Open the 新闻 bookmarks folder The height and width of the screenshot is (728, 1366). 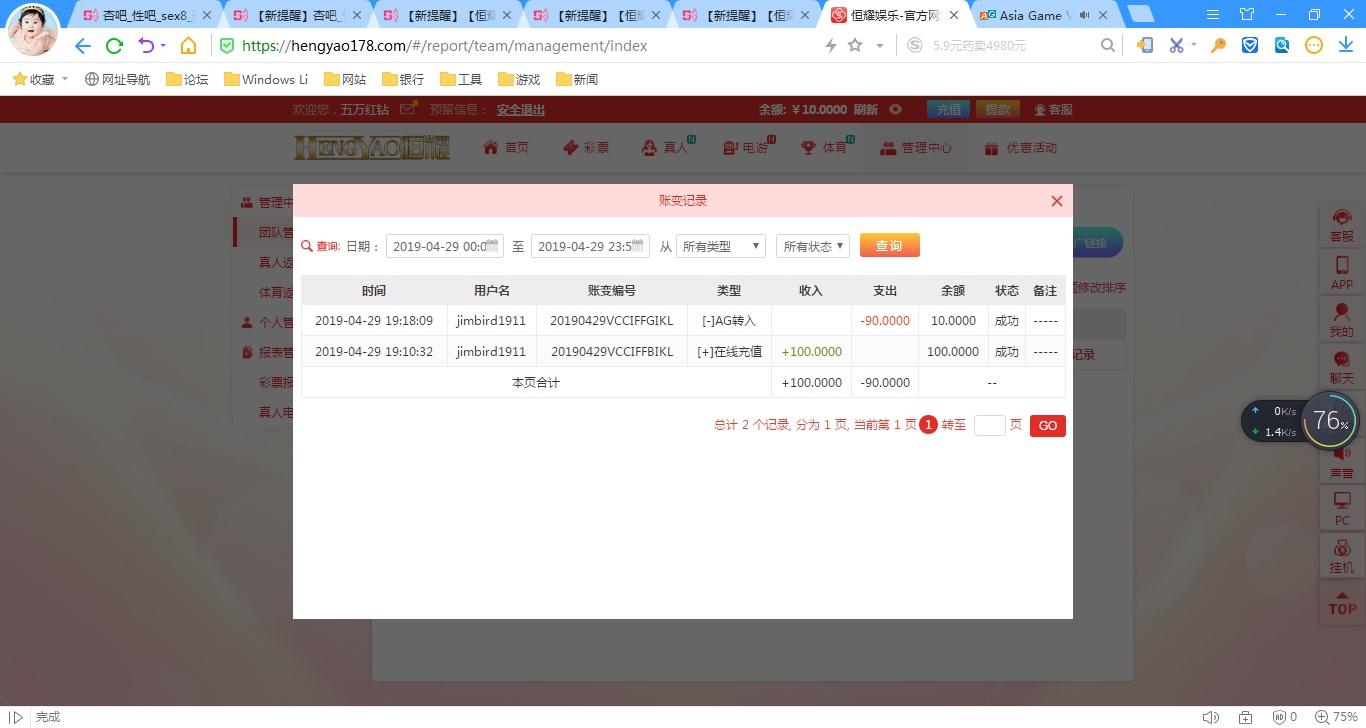pos(577,79)
